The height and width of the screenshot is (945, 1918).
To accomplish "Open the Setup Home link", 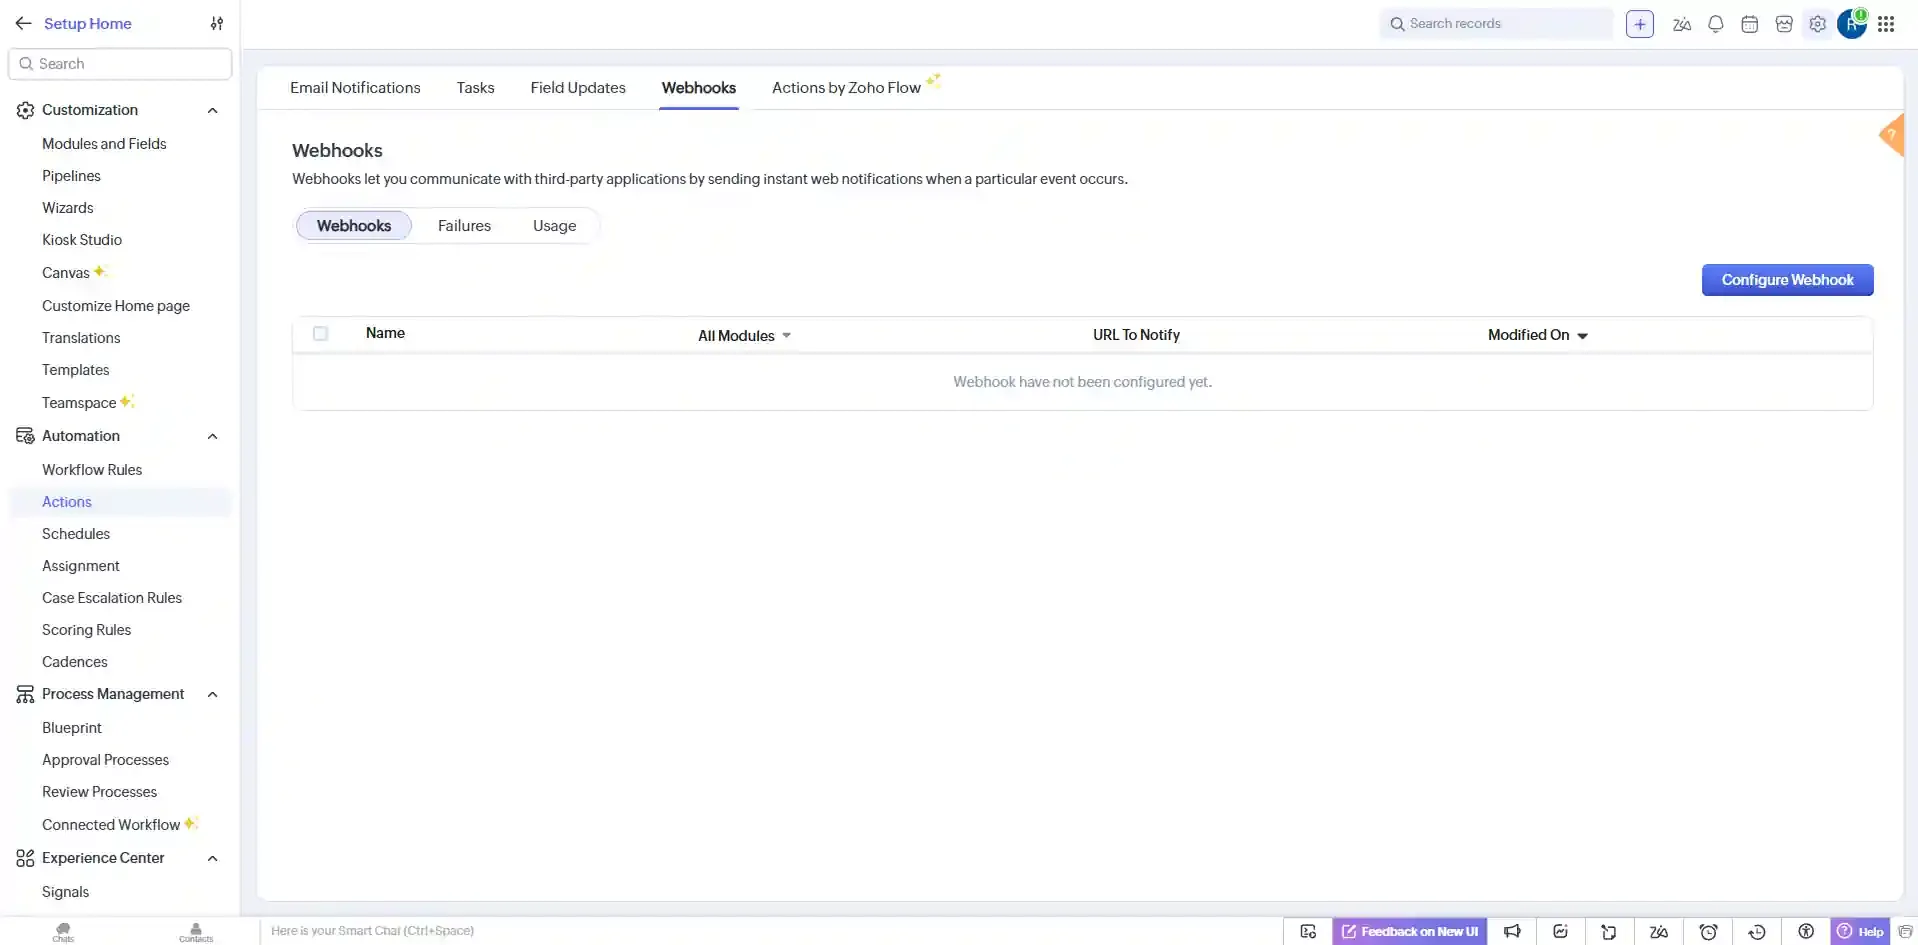I will coord(88,23).
